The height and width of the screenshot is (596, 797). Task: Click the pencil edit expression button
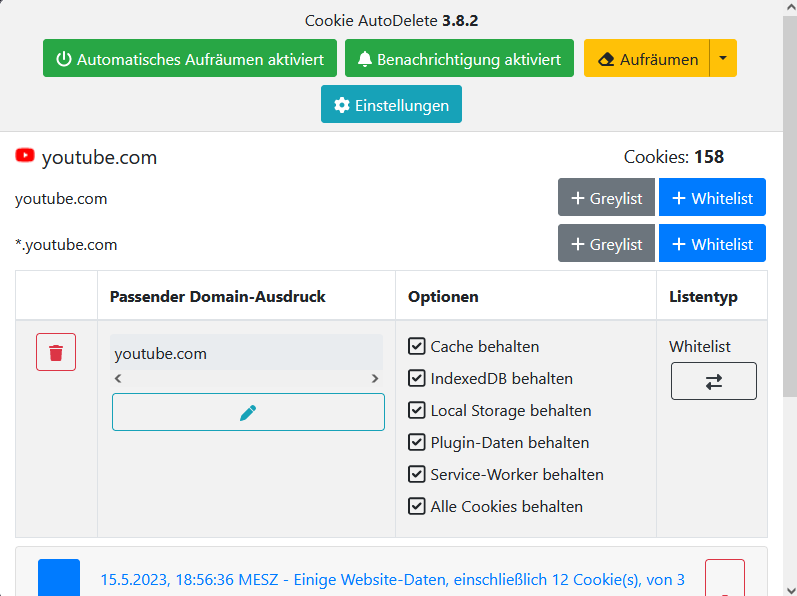pos(248,412)
